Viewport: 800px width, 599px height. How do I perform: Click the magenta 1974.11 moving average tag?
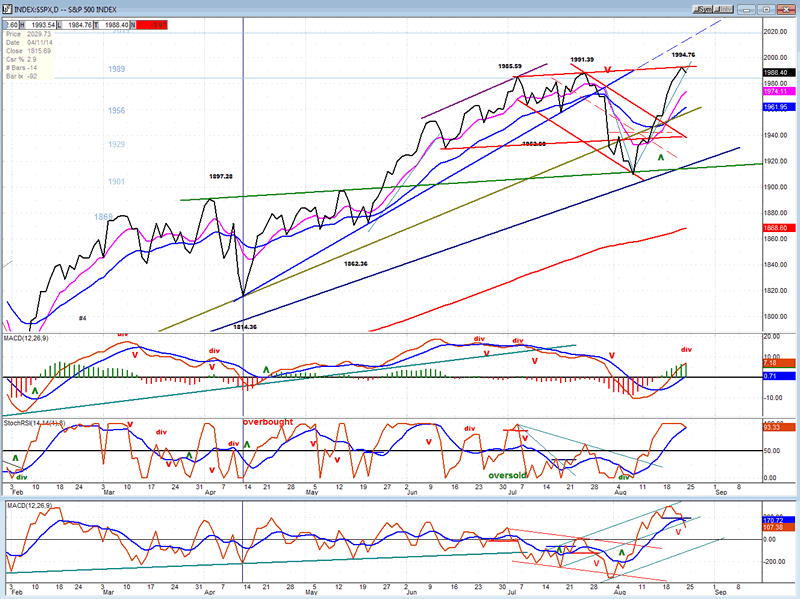(779, 91)
